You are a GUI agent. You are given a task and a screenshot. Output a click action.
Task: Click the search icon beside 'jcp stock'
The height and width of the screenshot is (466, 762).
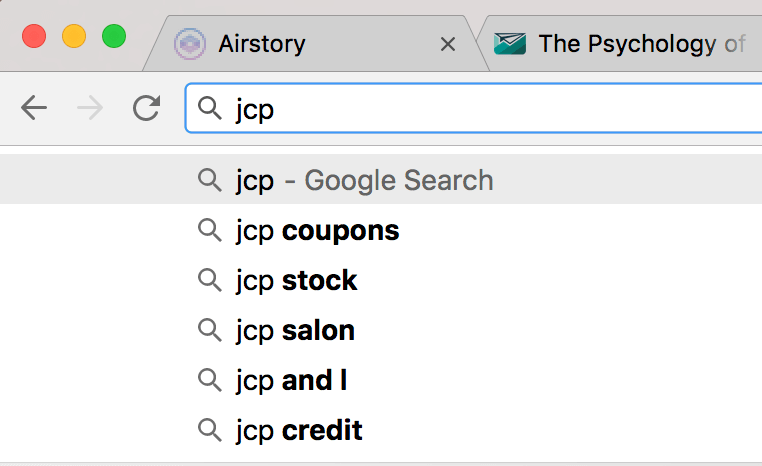click(x=209, y=281)
